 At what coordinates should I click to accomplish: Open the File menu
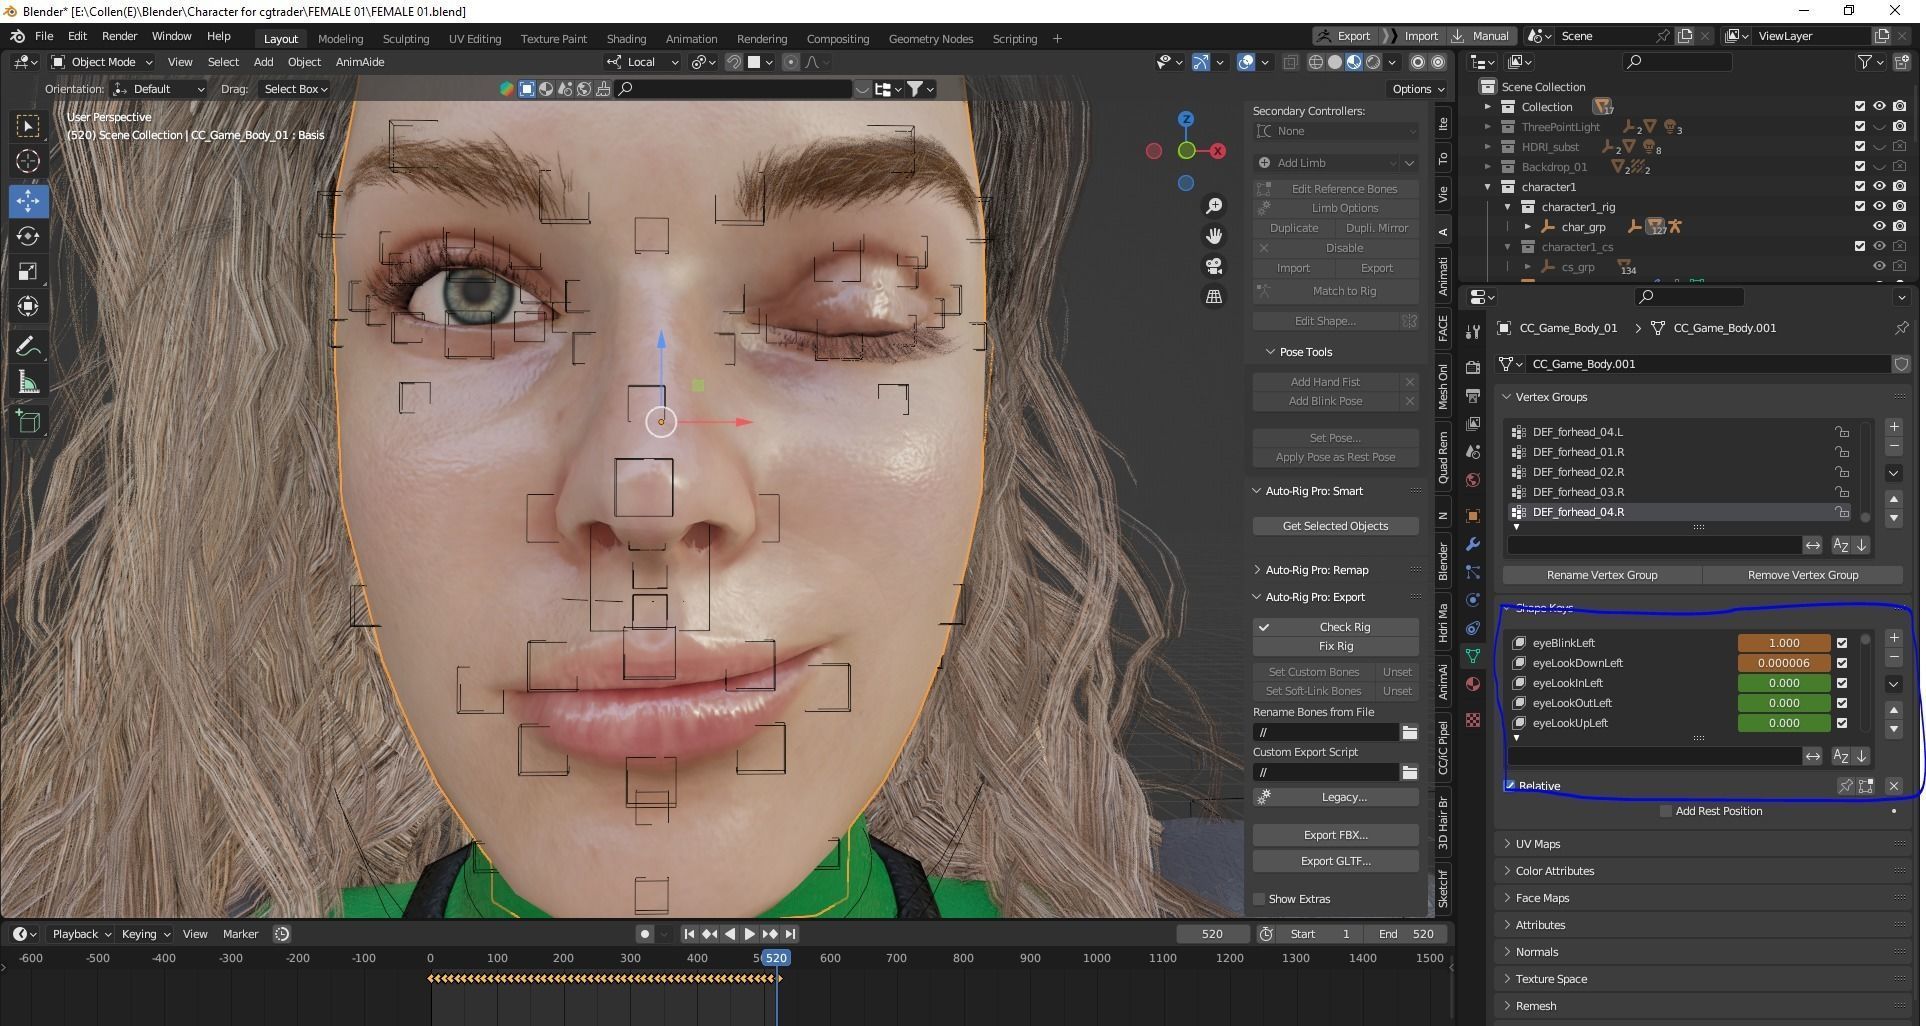pos(44,36)
